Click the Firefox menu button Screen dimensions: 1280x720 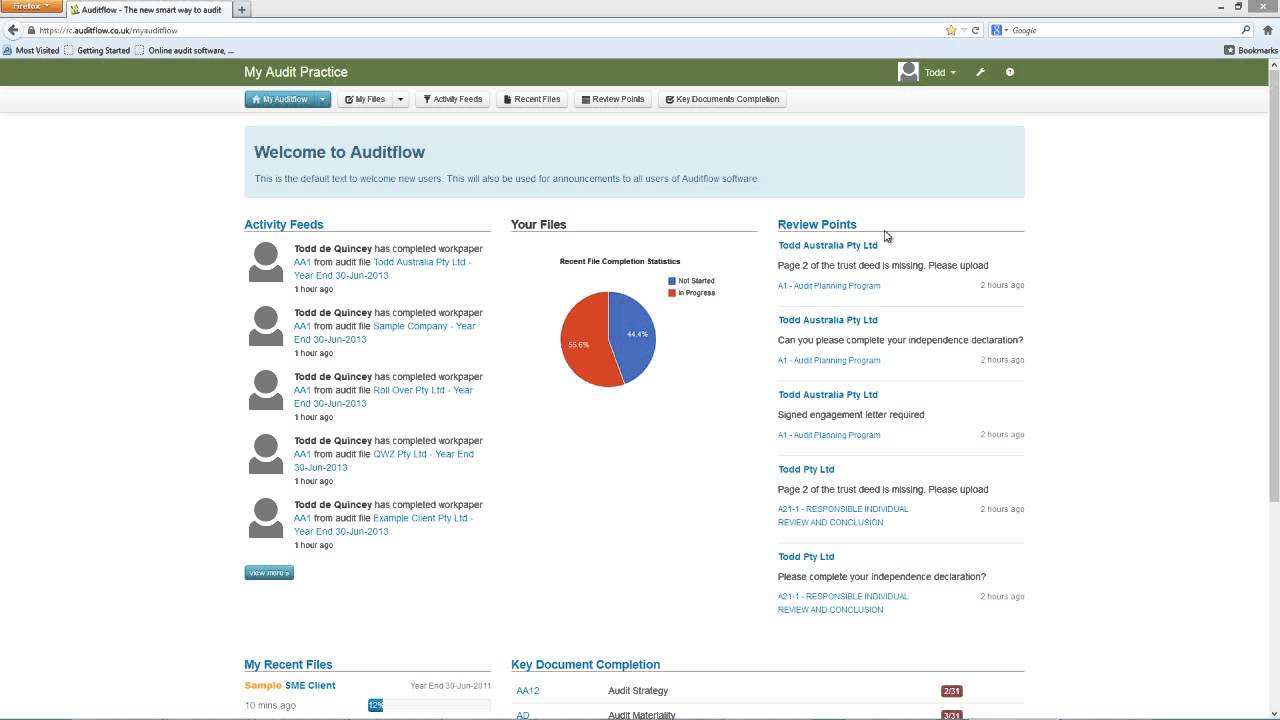click(x=31, y=6)
